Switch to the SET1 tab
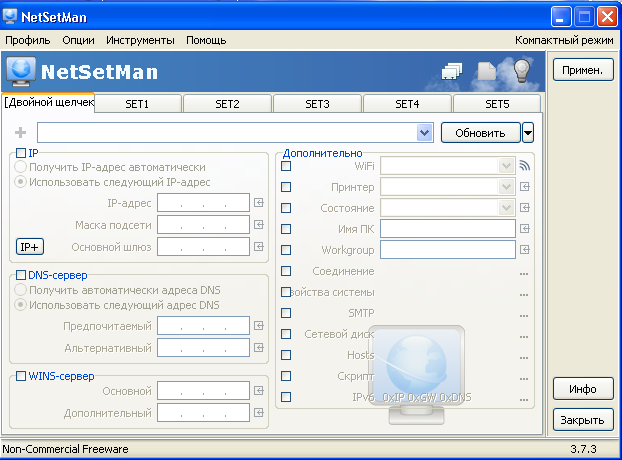Viewport: 622px width, 460px height. pos(137,104)
